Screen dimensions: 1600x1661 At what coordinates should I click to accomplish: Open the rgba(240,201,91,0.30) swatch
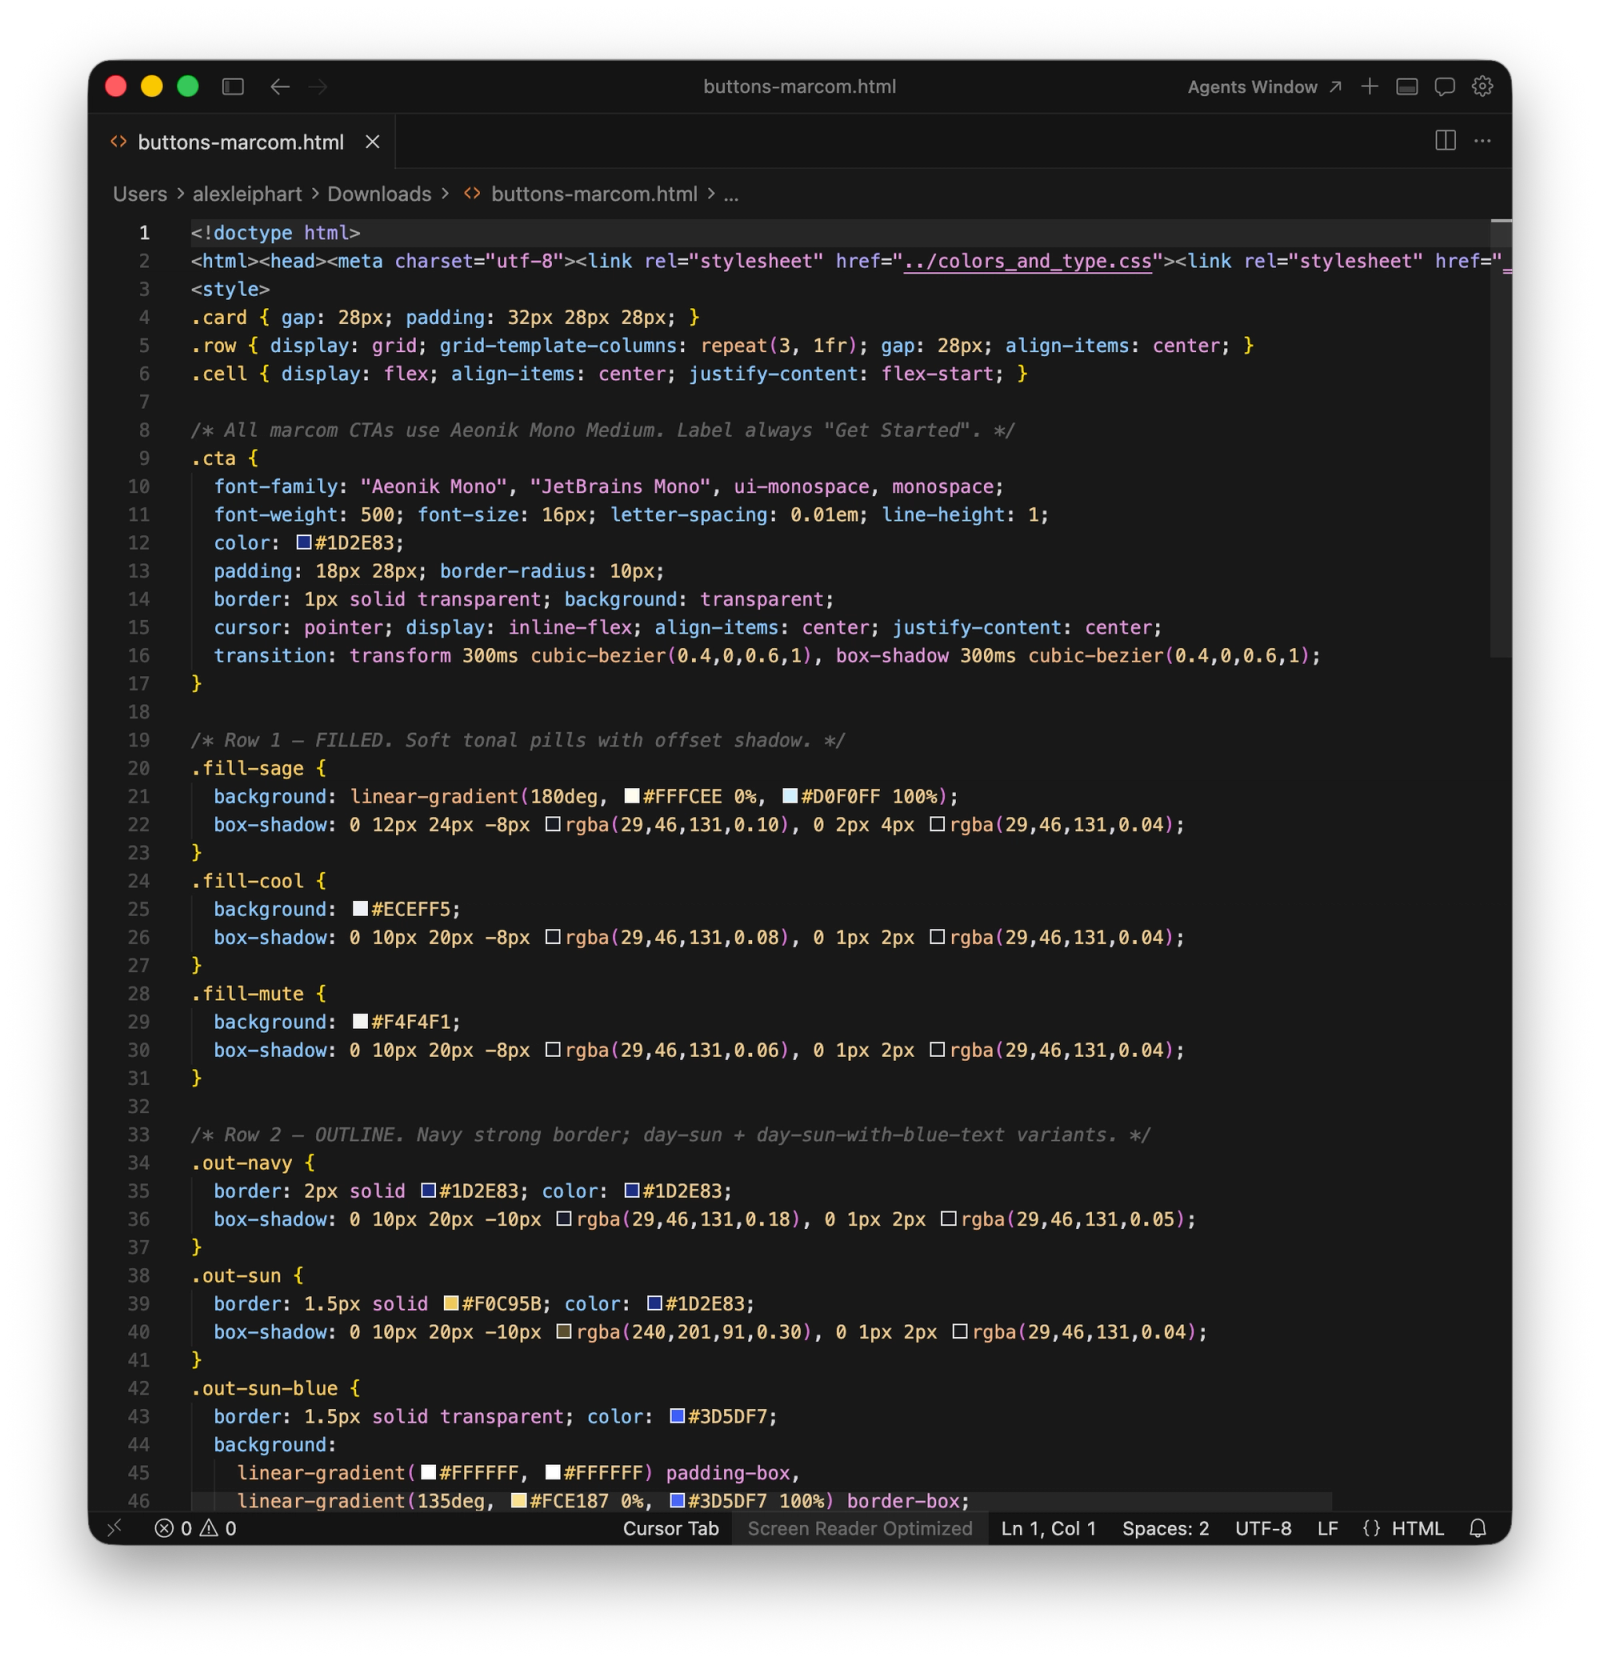[564, 1332]
